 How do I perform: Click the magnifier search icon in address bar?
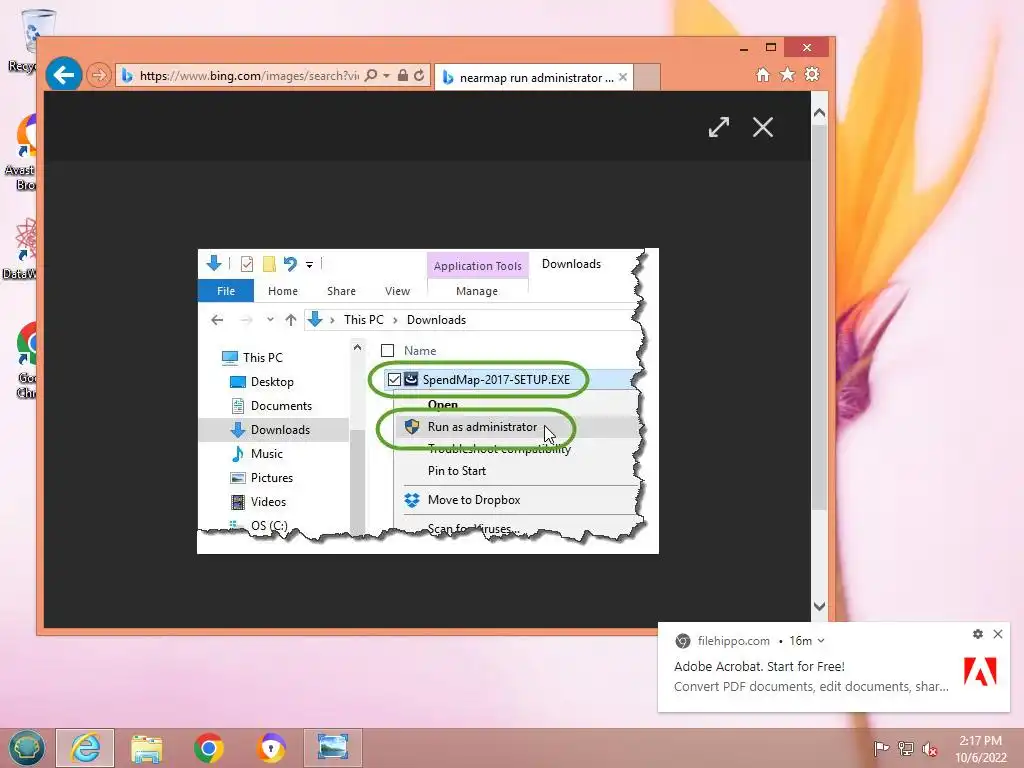pyautogui.click(x=371, y=76)
